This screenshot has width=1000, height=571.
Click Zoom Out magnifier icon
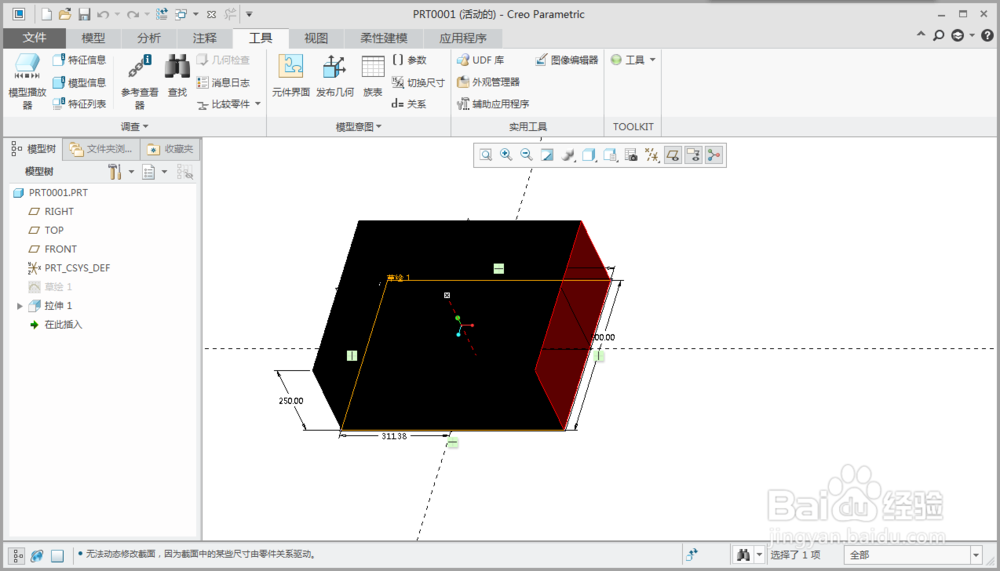526,154
